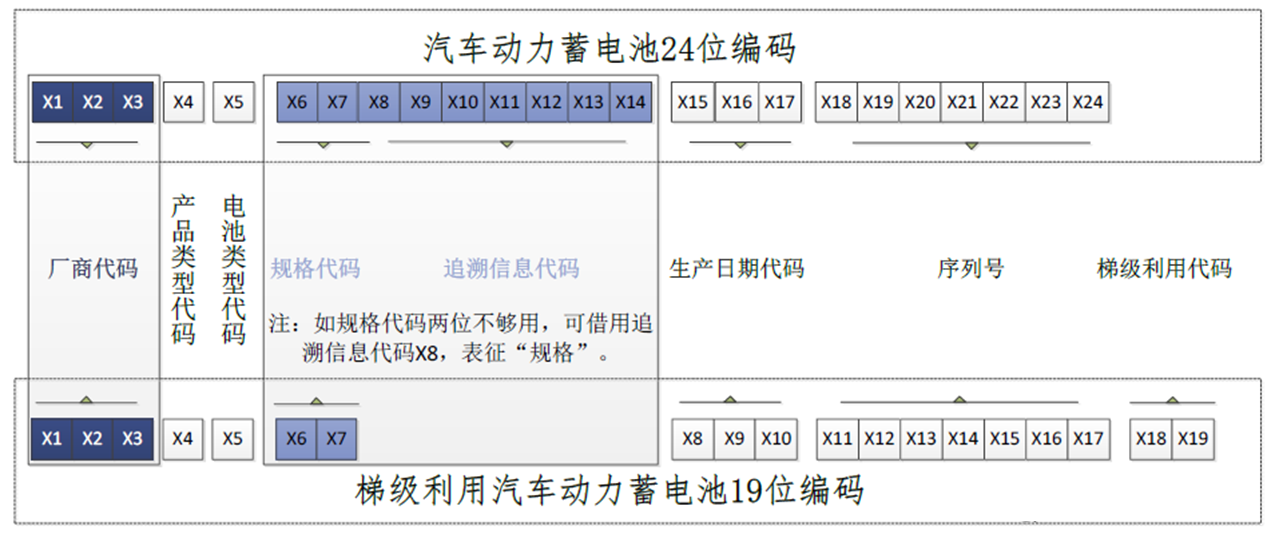Select the blue X14 box in the top row
The height and width of the screenshot is (558, 1275).
tap(630, 102)
